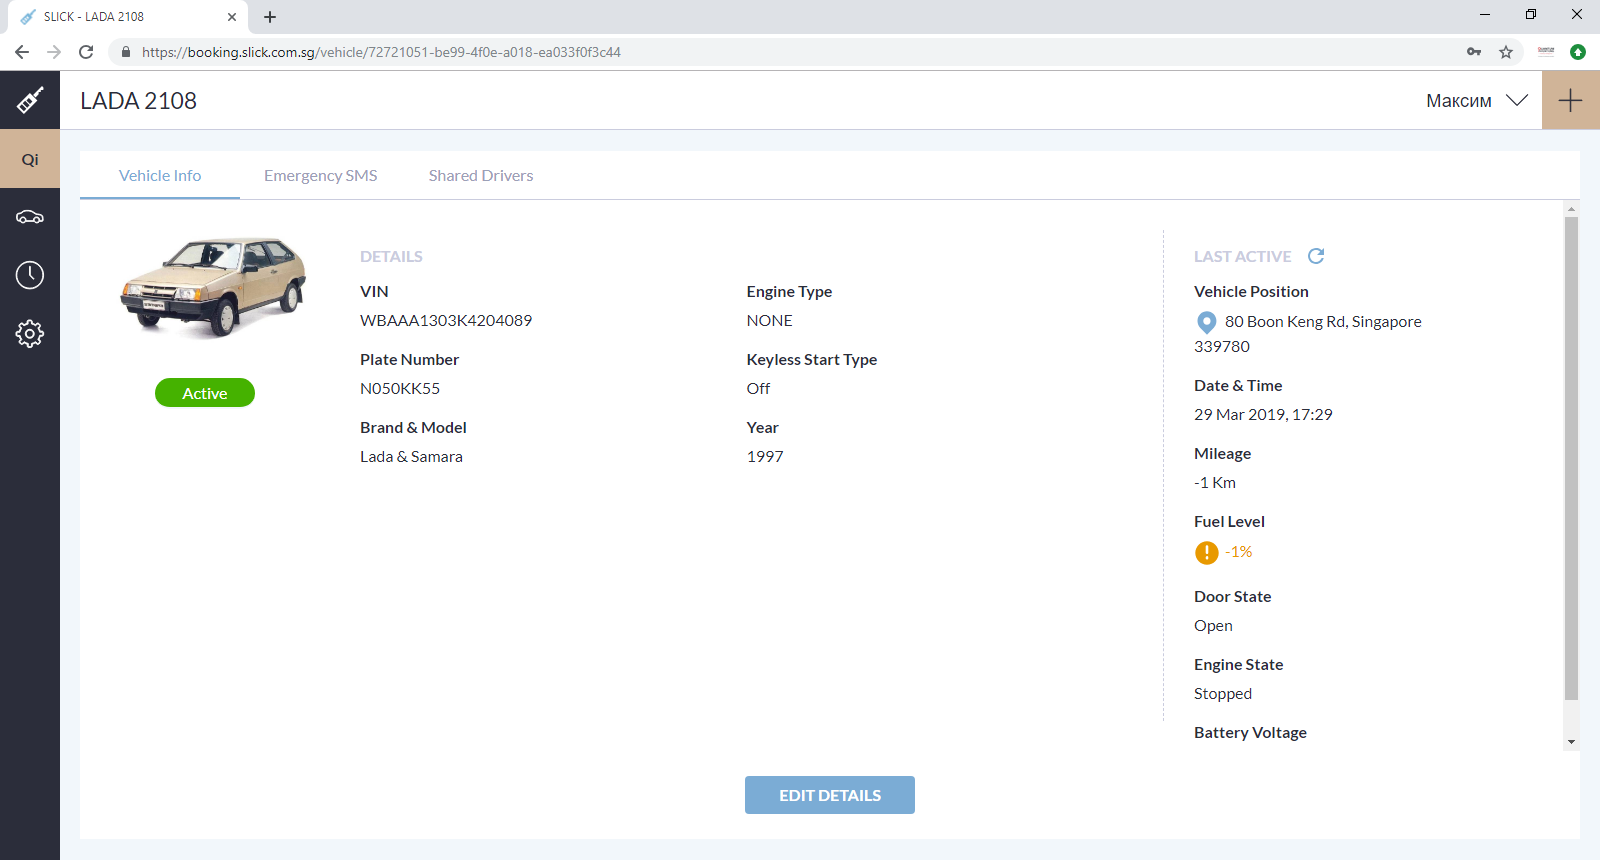Go back in browser
The height and width of the screenshot is (860, 1600).
[x=22, y=52]
